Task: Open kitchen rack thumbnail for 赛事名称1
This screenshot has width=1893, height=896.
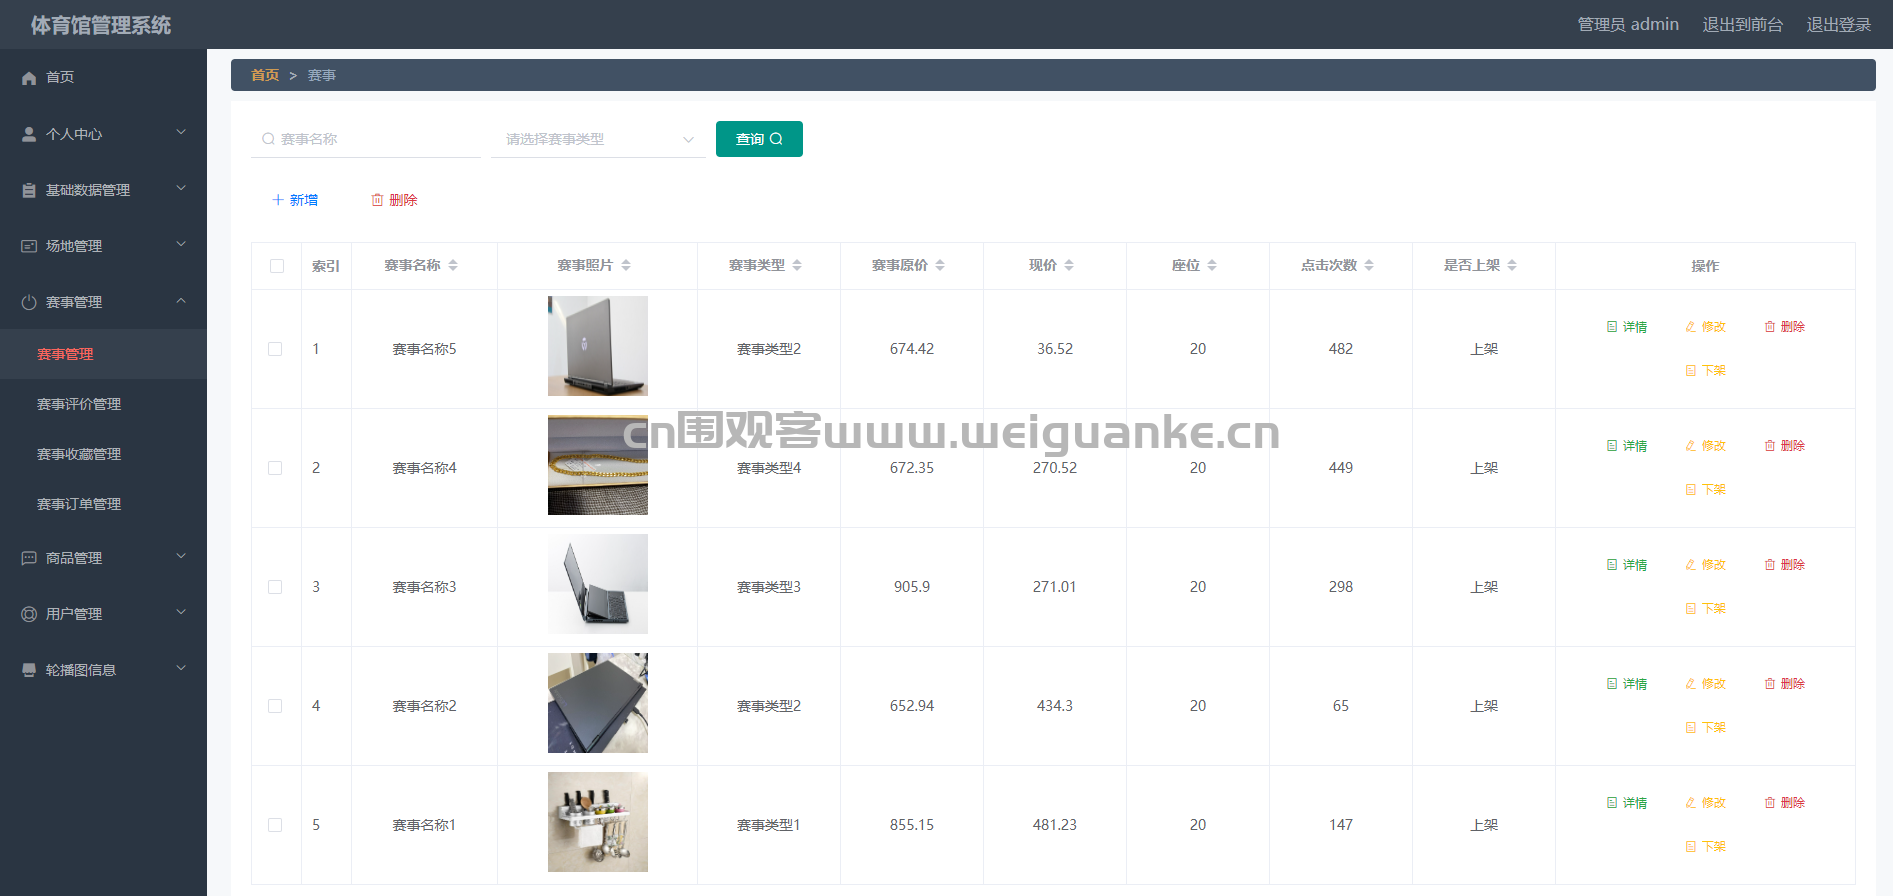Action: (x=598, y=822)
